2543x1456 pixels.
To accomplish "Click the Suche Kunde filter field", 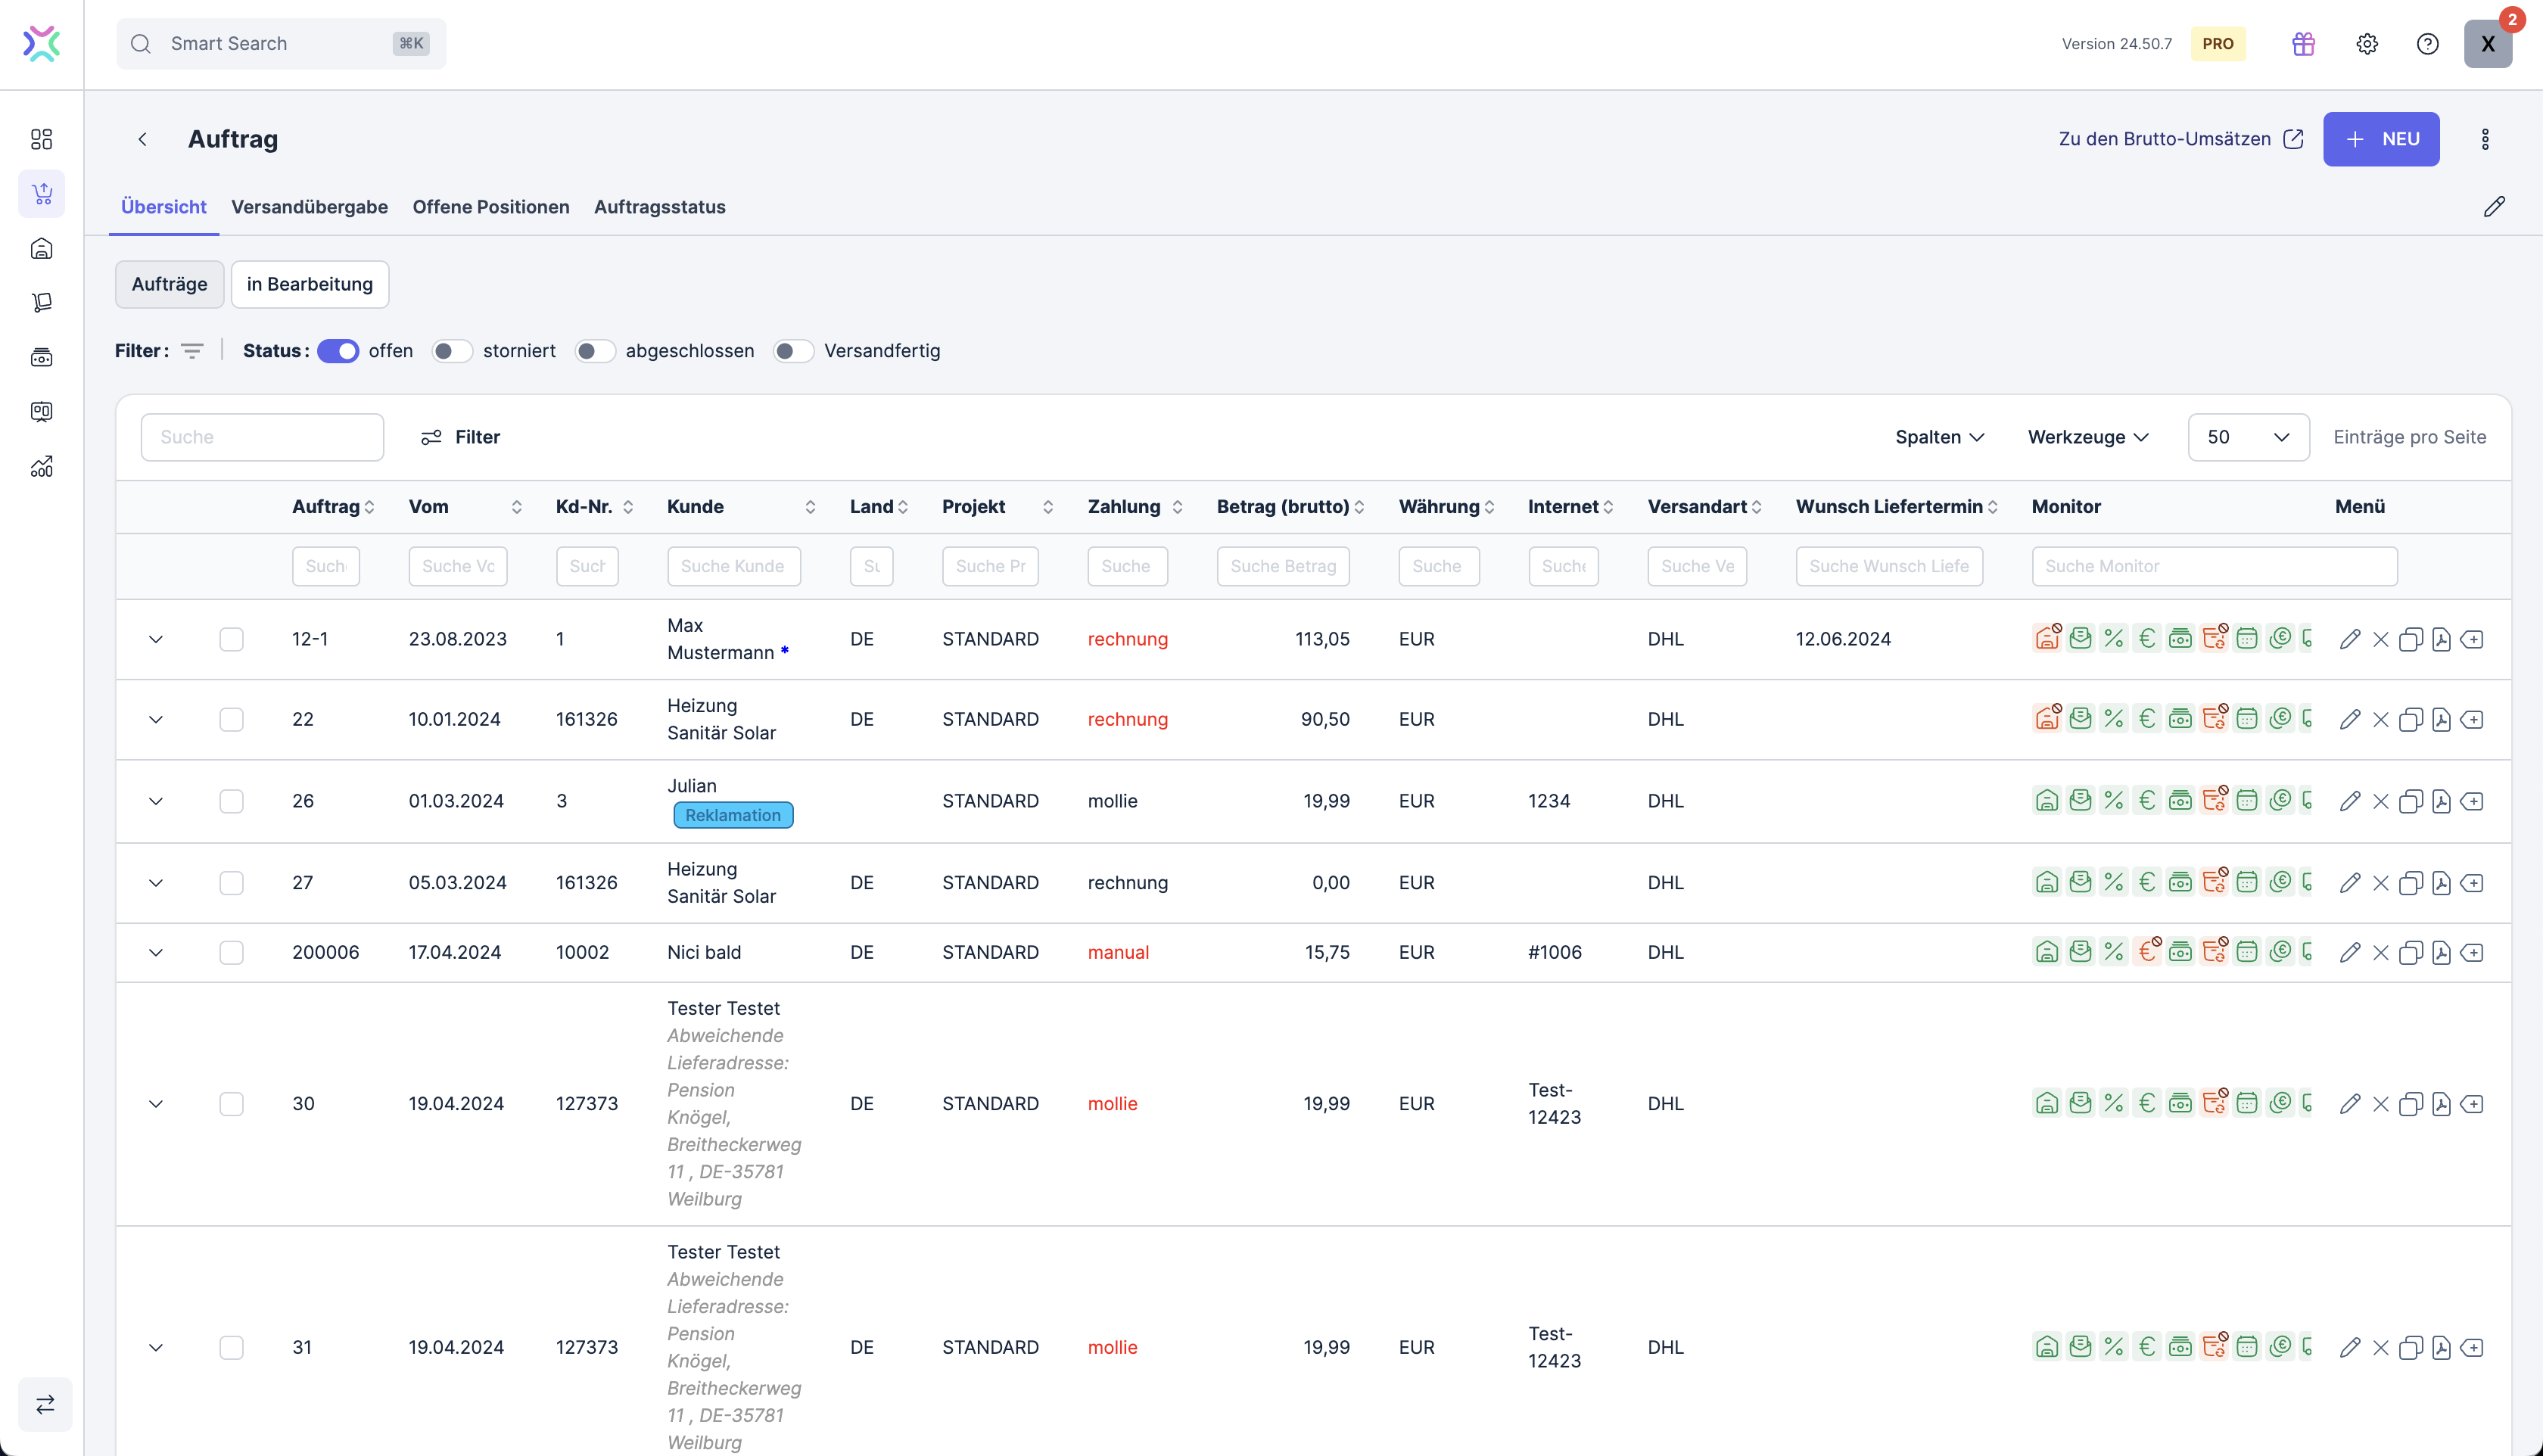I will tap(733, 566).
